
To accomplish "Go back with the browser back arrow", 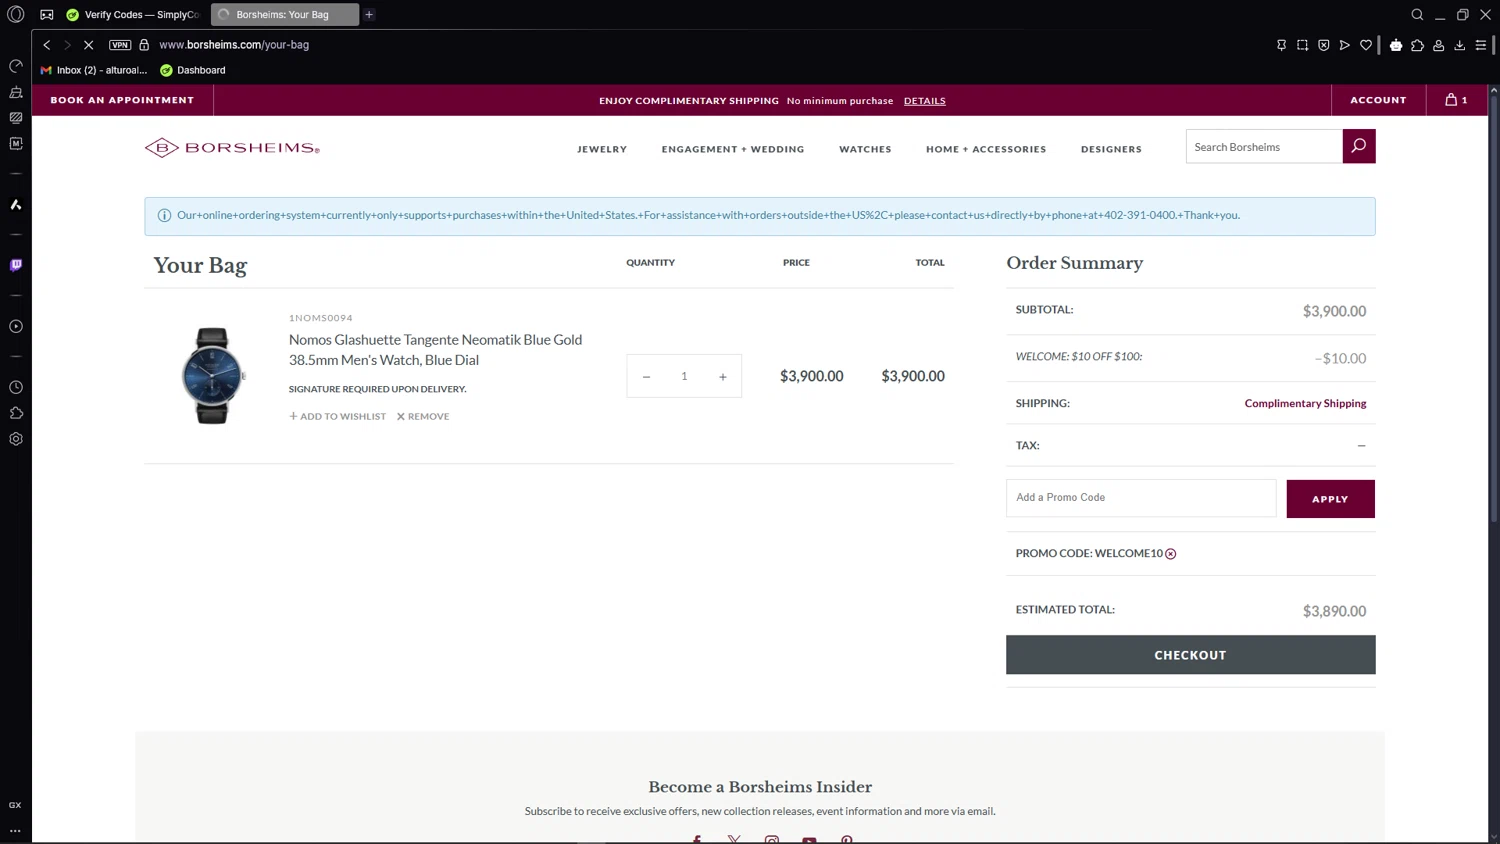I will [x=46, y=45].
